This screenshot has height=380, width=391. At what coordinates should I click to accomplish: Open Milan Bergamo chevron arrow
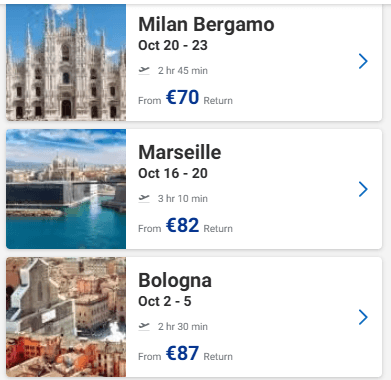(363, 61)
